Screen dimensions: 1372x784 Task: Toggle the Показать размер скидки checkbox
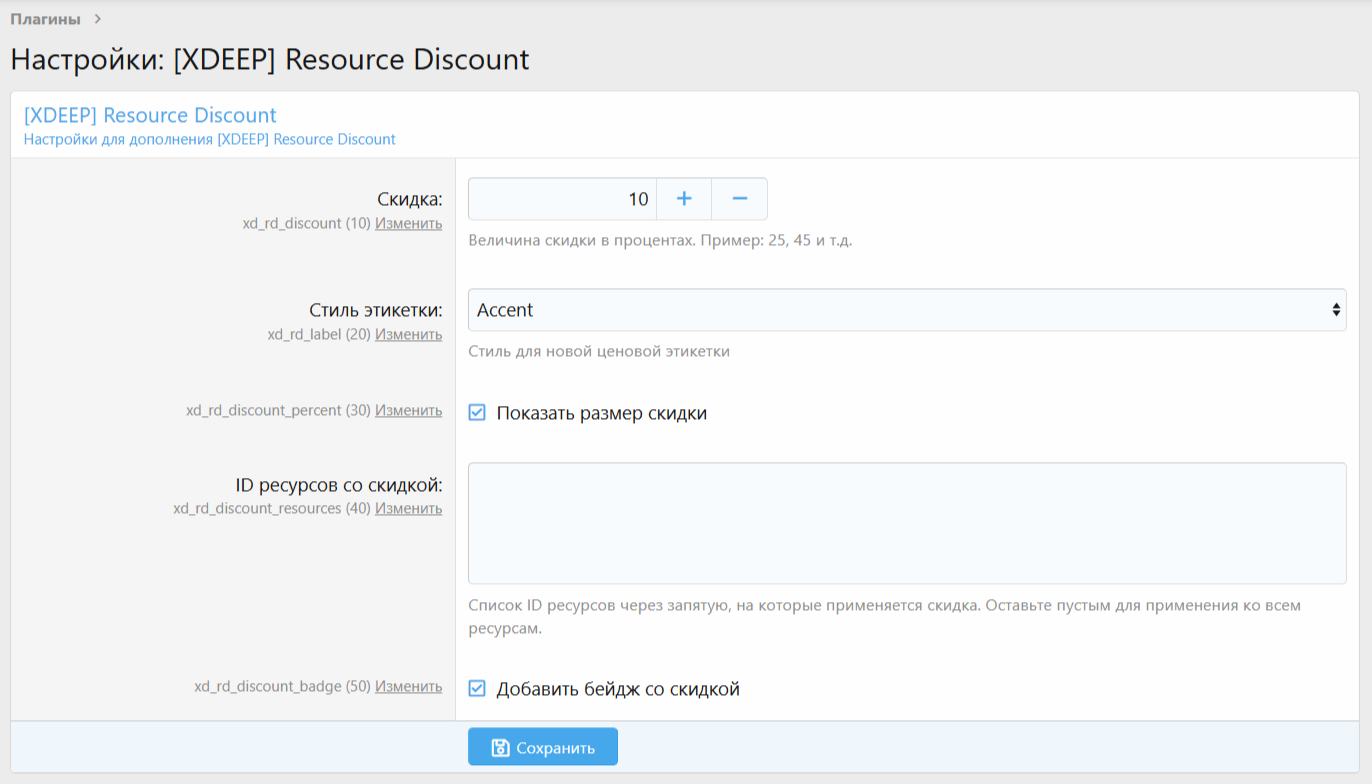478,413
